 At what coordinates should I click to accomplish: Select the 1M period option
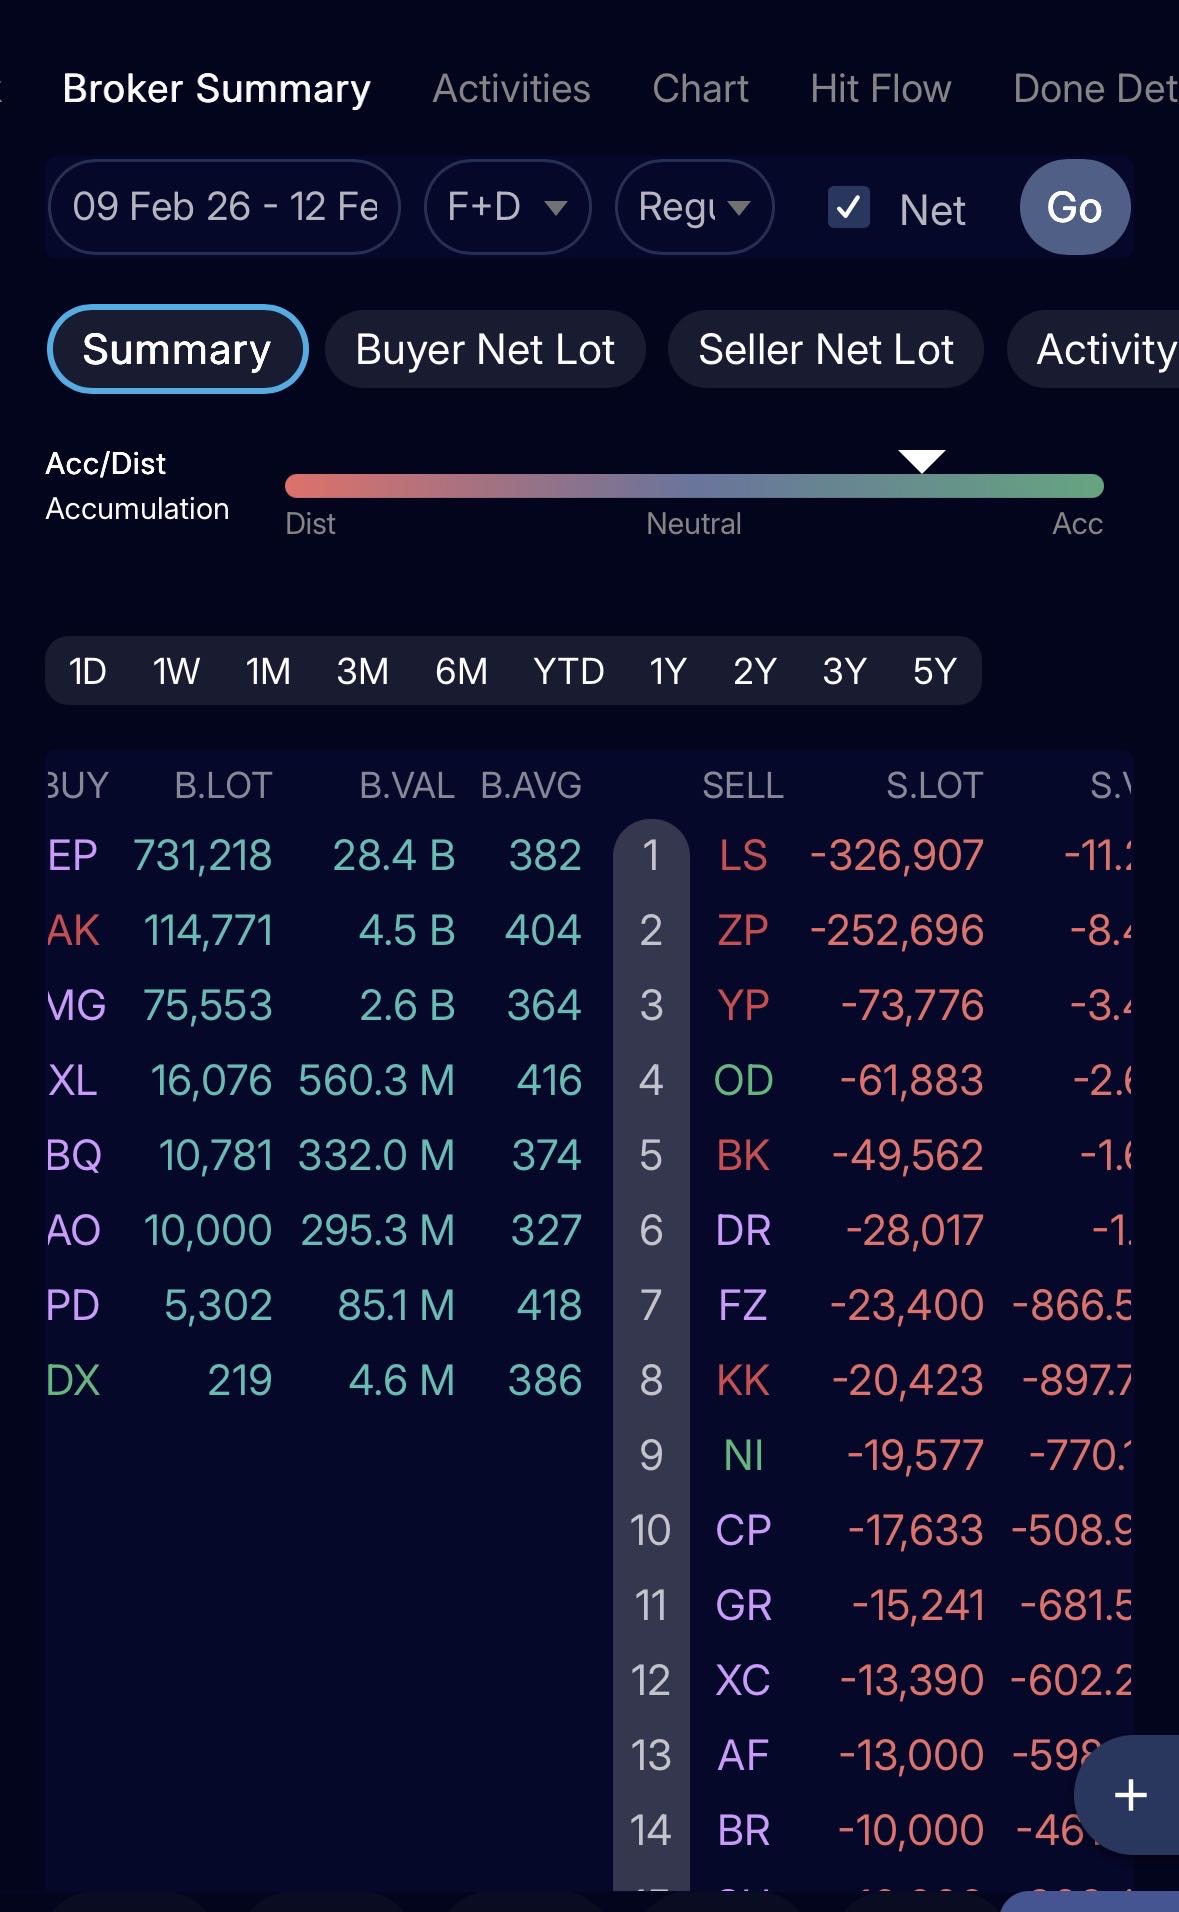point(268,671)
